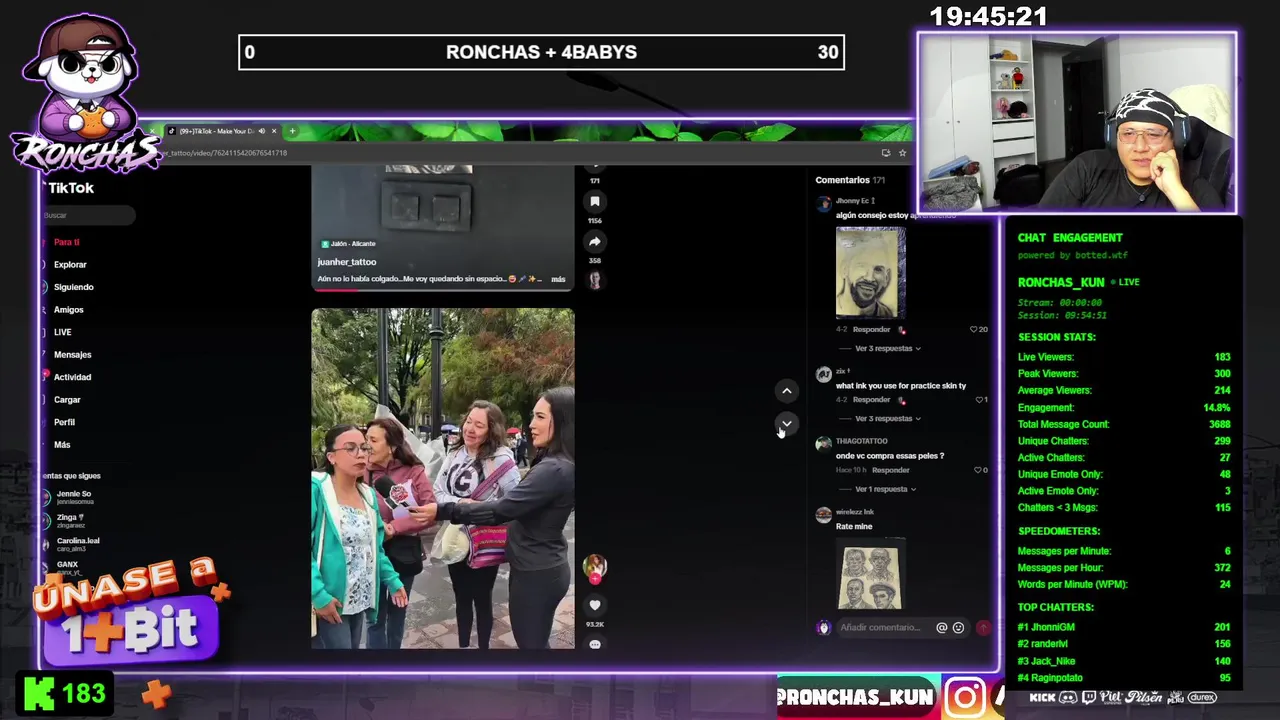
Task: Click the TikTok logo in the sidebar
Action: [70, 188]
